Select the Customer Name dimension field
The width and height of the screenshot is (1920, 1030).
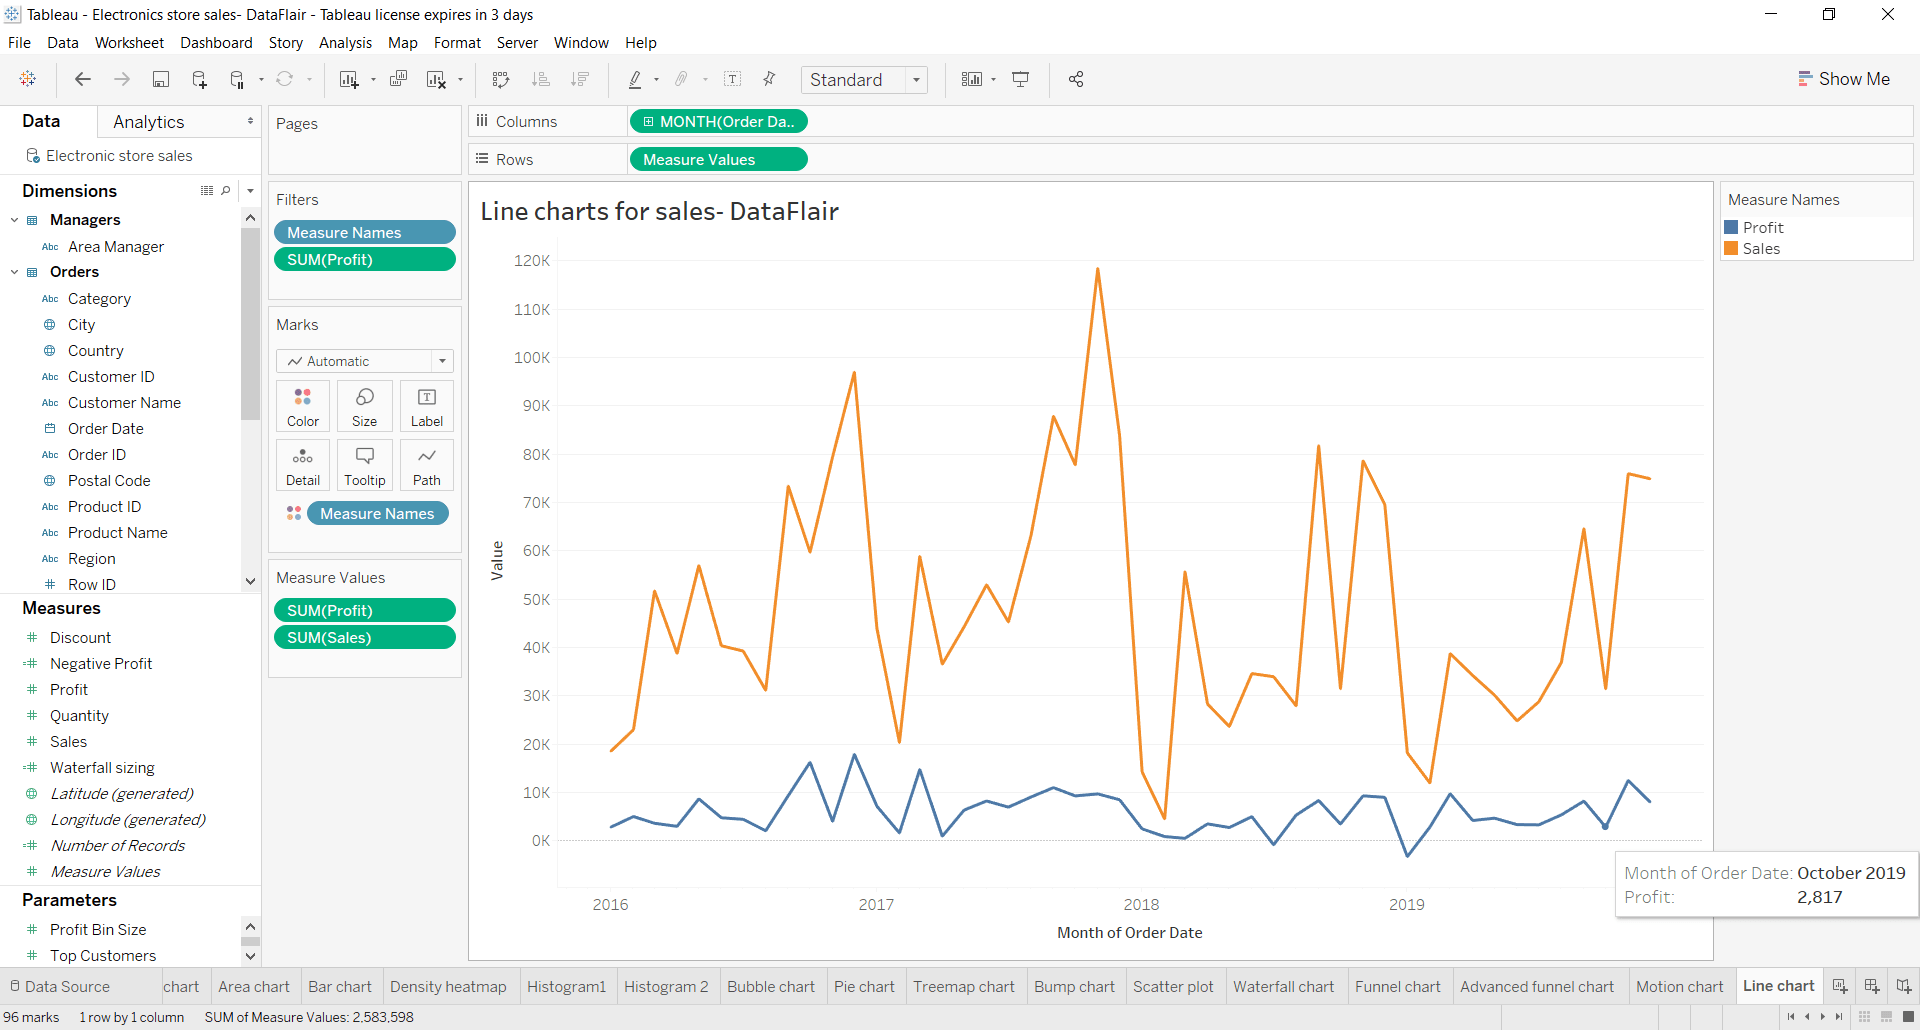point(124,403)
